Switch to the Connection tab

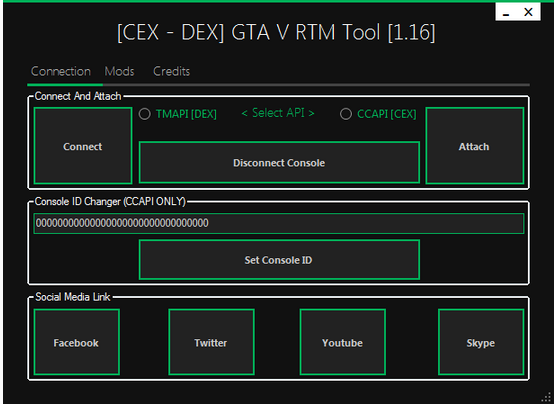tap(60, 71)
